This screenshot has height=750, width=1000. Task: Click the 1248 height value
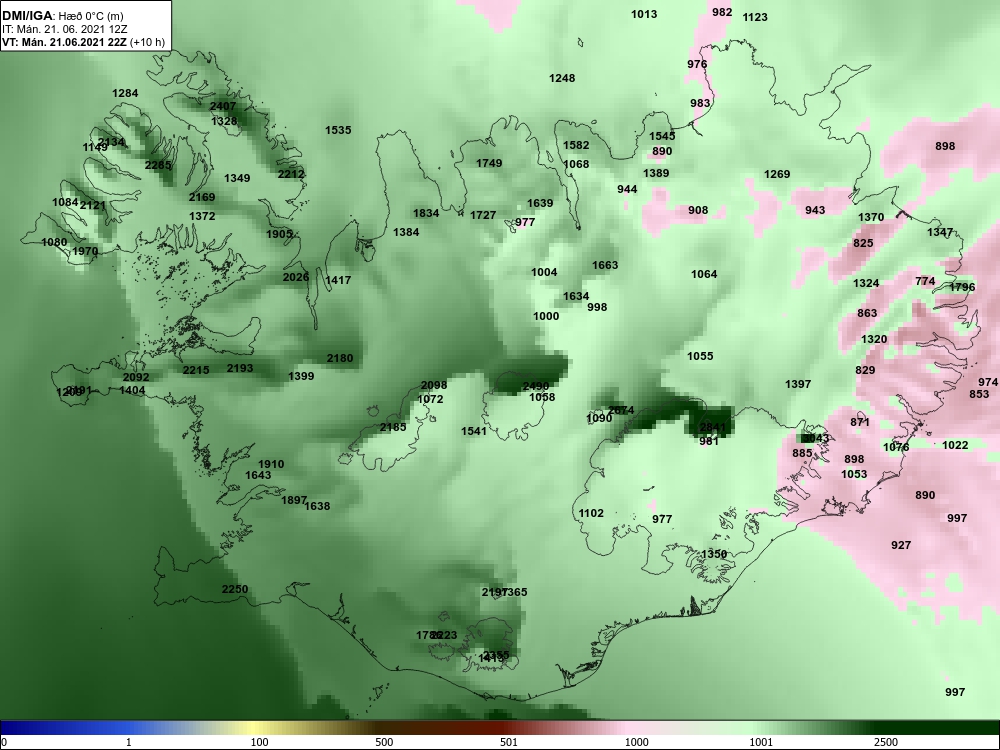[x=562, y=78]
